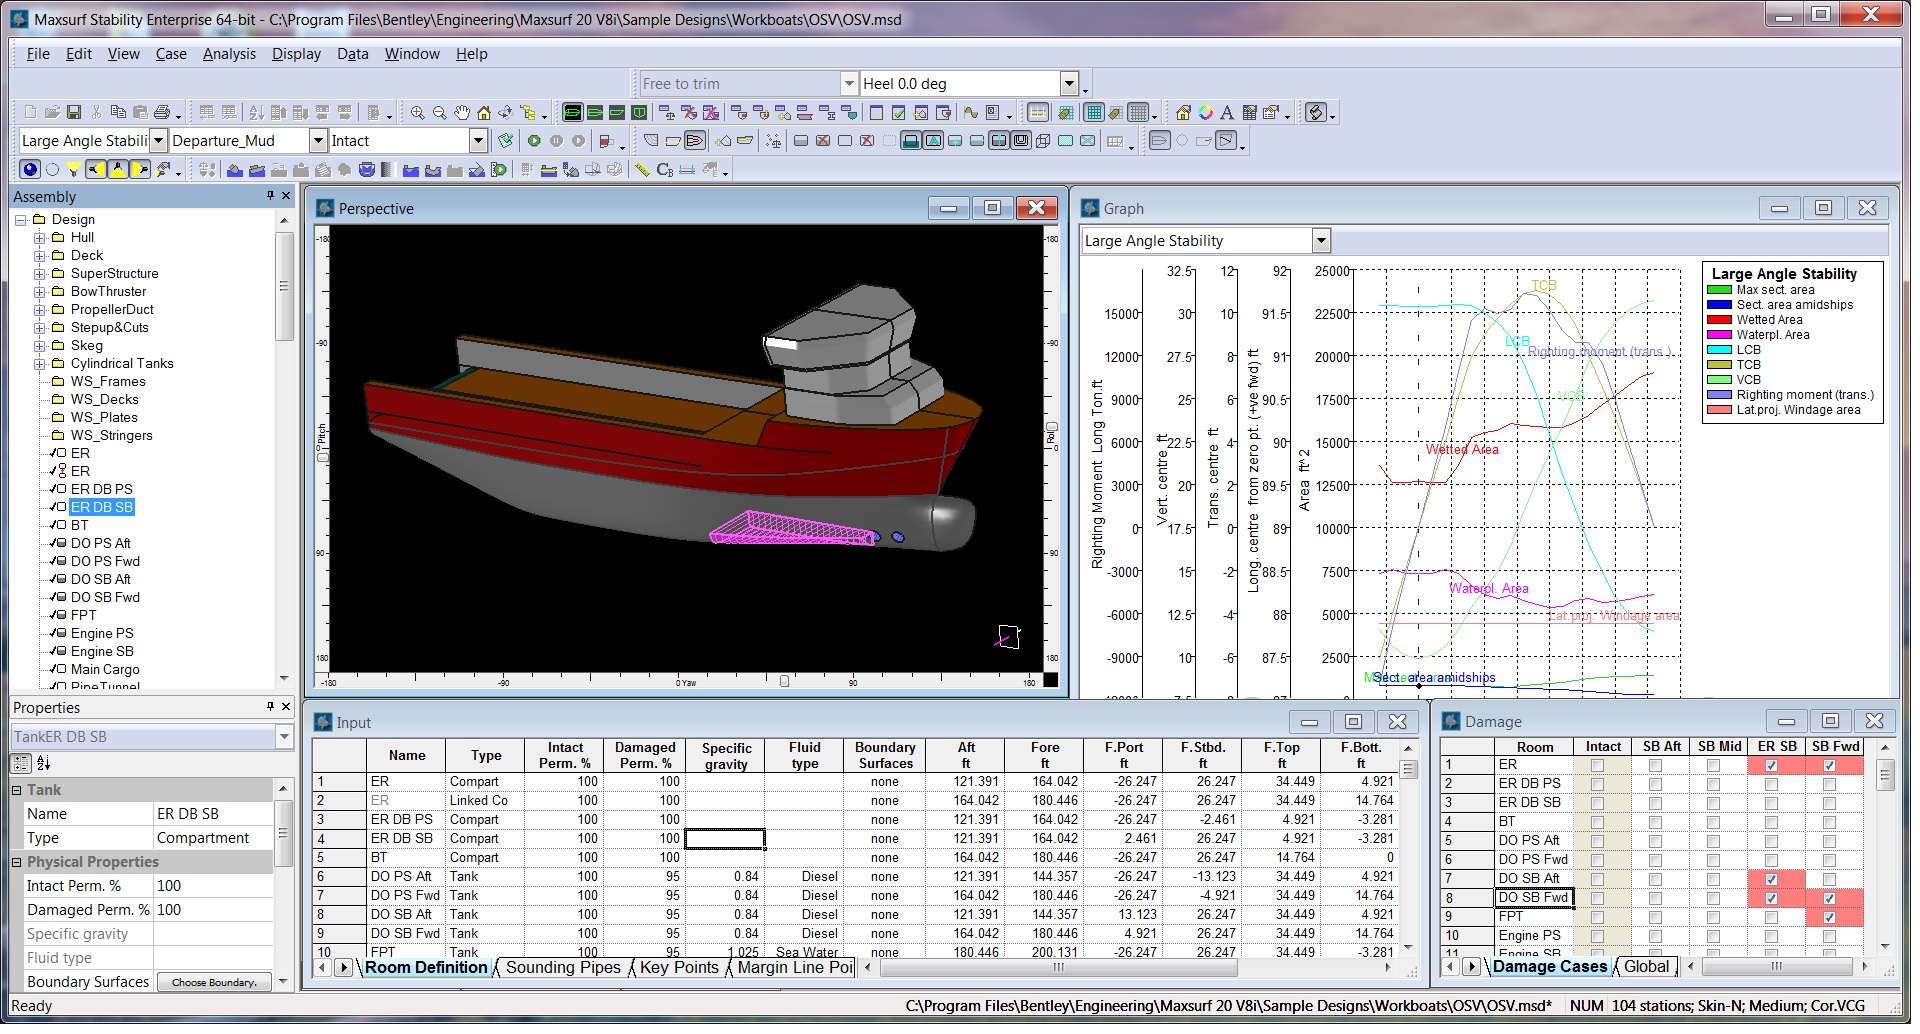
Task: Click the Yaw slider handle below Perspective view
Action: point(784,682)
